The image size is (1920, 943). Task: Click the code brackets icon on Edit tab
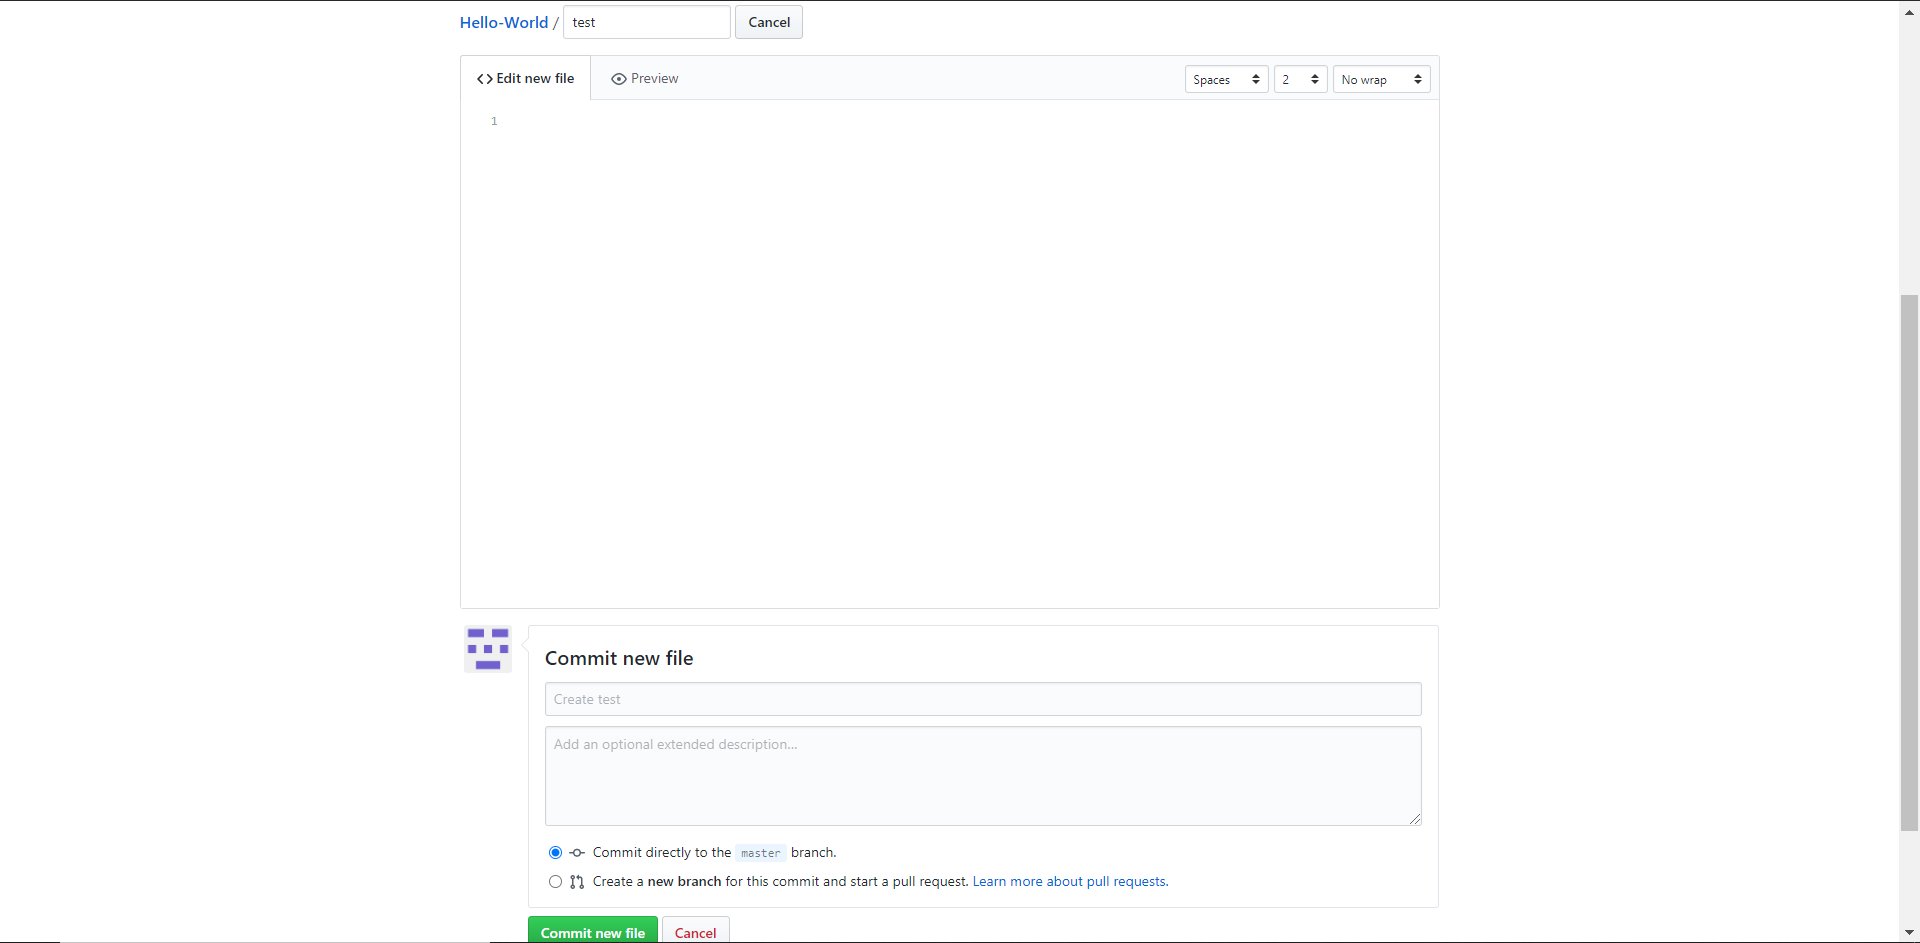(x=484, y=79)
